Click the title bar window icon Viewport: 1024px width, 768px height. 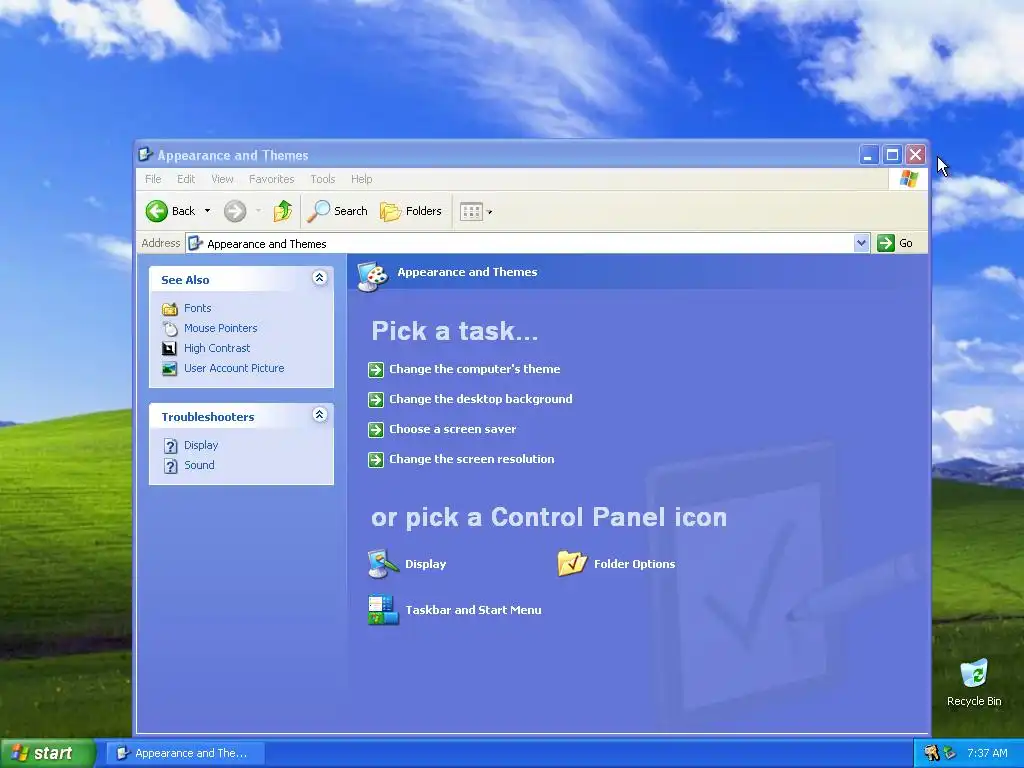[146, 155]
